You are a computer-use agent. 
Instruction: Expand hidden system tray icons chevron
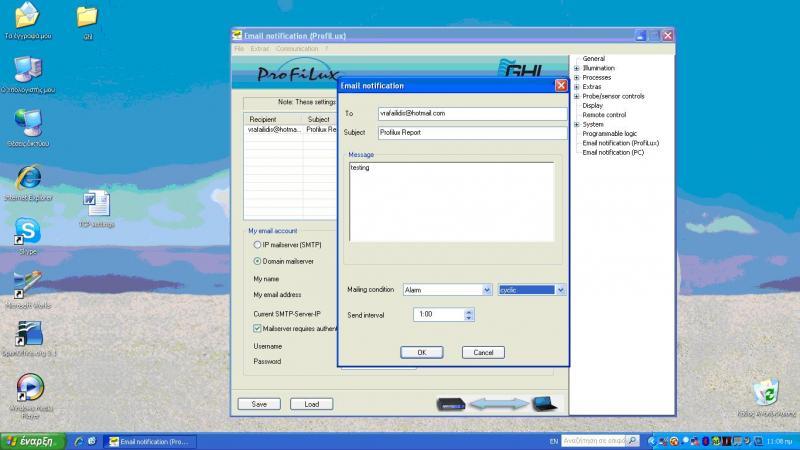click(x=651, y=441)
